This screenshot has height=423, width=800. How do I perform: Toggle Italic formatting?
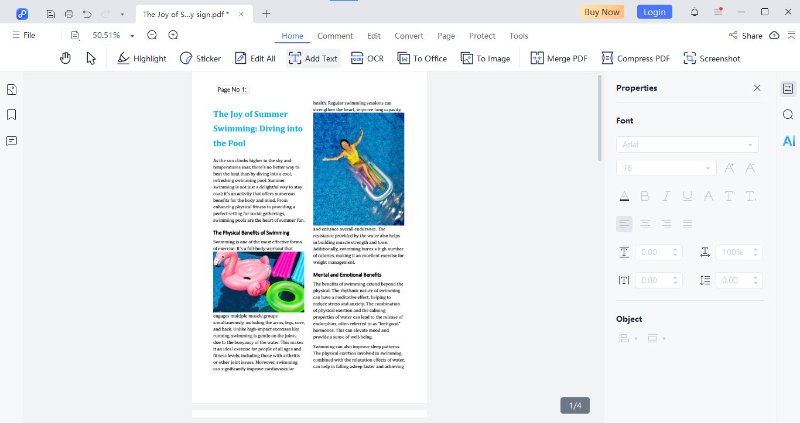tap(666, 196)
